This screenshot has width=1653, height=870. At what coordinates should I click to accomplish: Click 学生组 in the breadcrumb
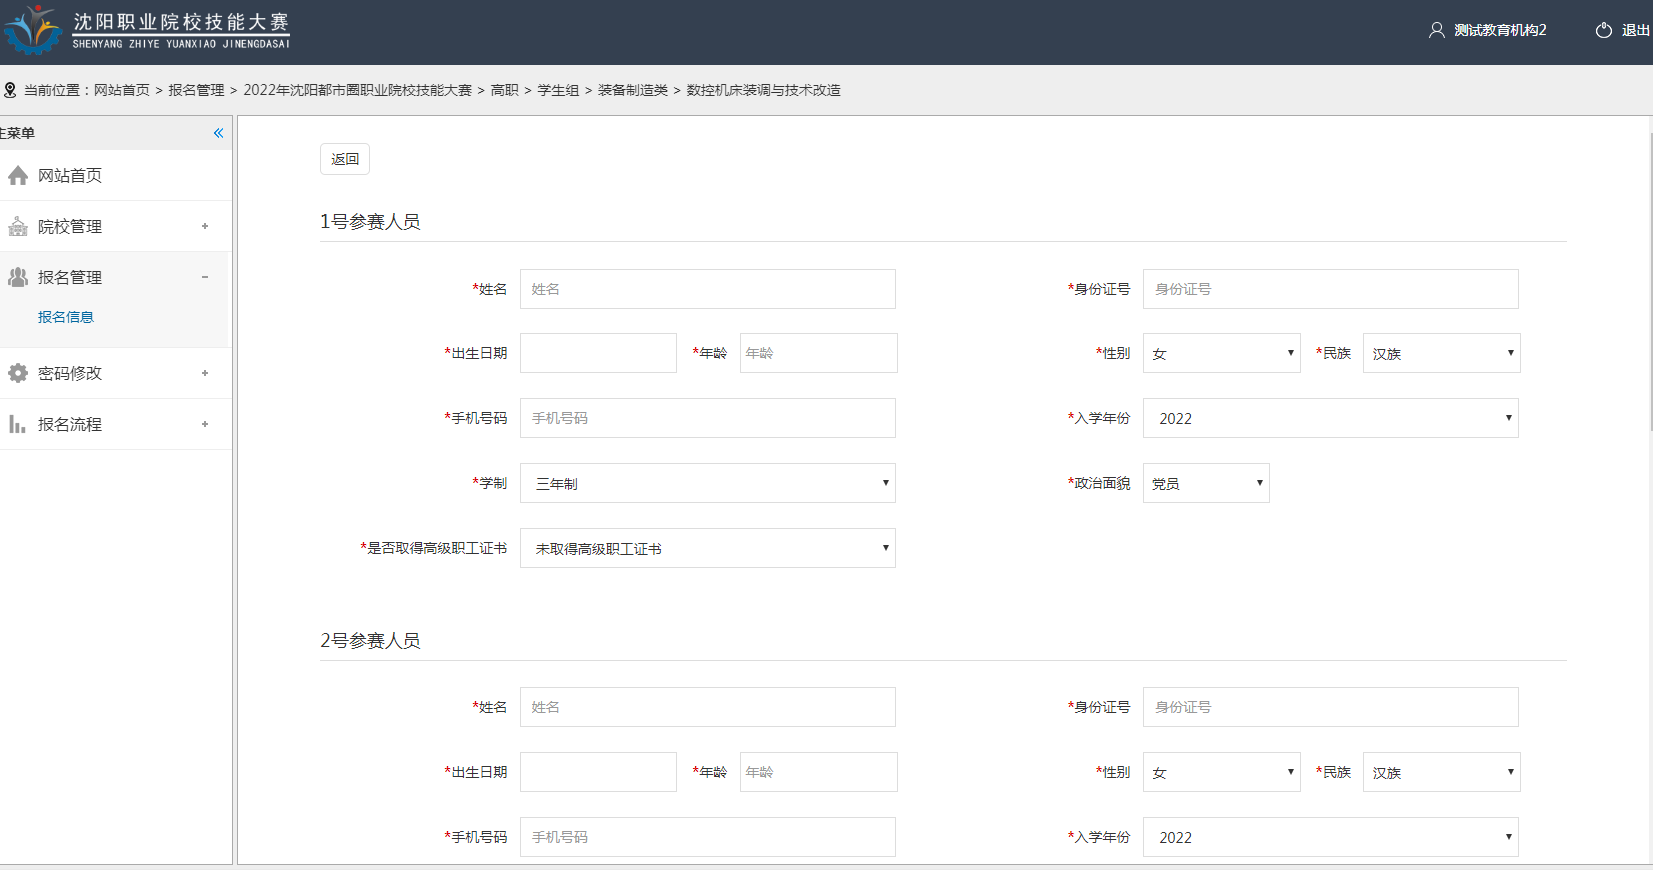(558, 90)
